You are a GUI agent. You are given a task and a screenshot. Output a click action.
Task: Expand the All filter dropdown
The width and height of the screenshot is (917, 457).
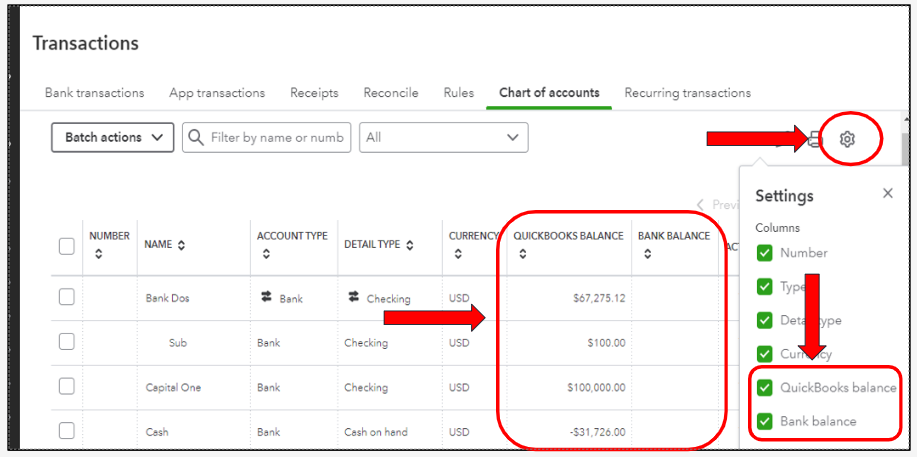[x=443, y=137]
